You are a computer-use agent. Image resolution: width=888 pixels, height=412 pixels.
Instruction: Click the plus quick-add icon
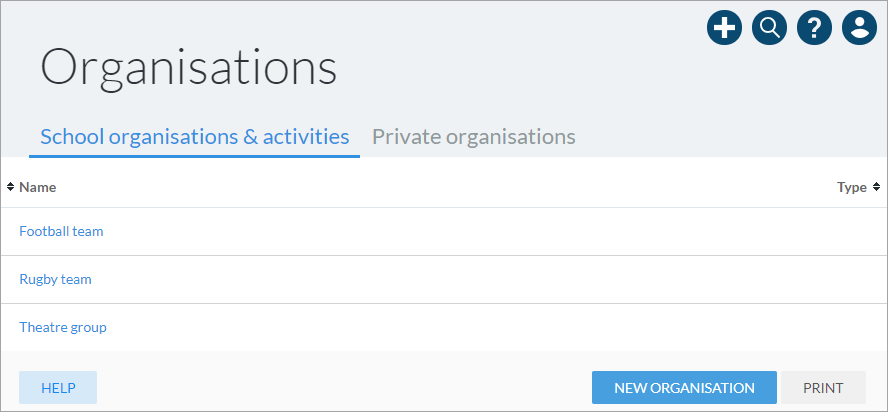point(724,27)
